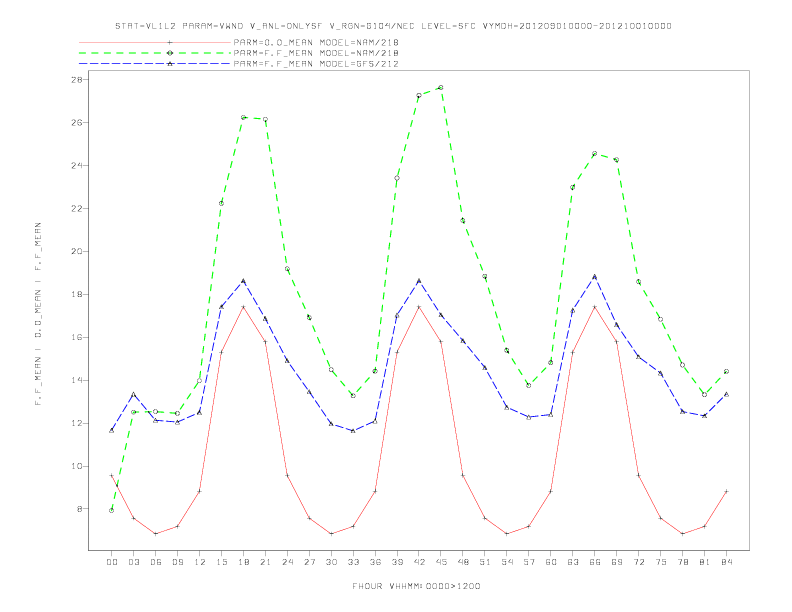Click the vertical y-axis label F.F_MEAN | O.O_MEAN
Viewport: 792px width, 612px height.
click(x=38, y=314)
